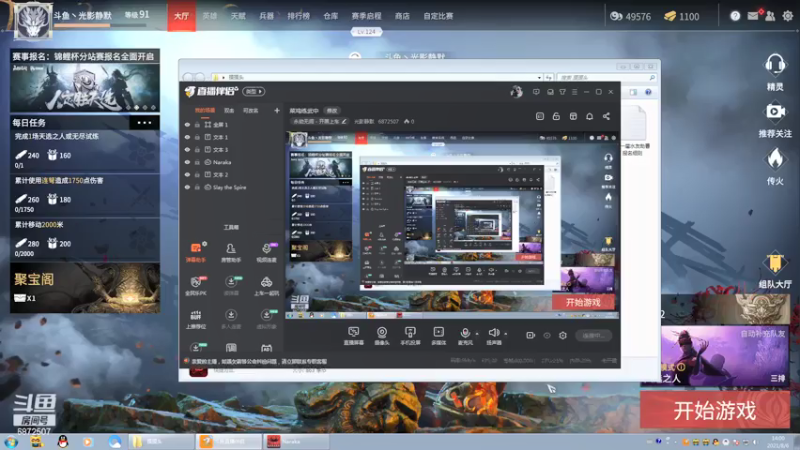Click the unlock padlock icon beside bell
The image size is (800, 450).
click(x=556, y=116)
